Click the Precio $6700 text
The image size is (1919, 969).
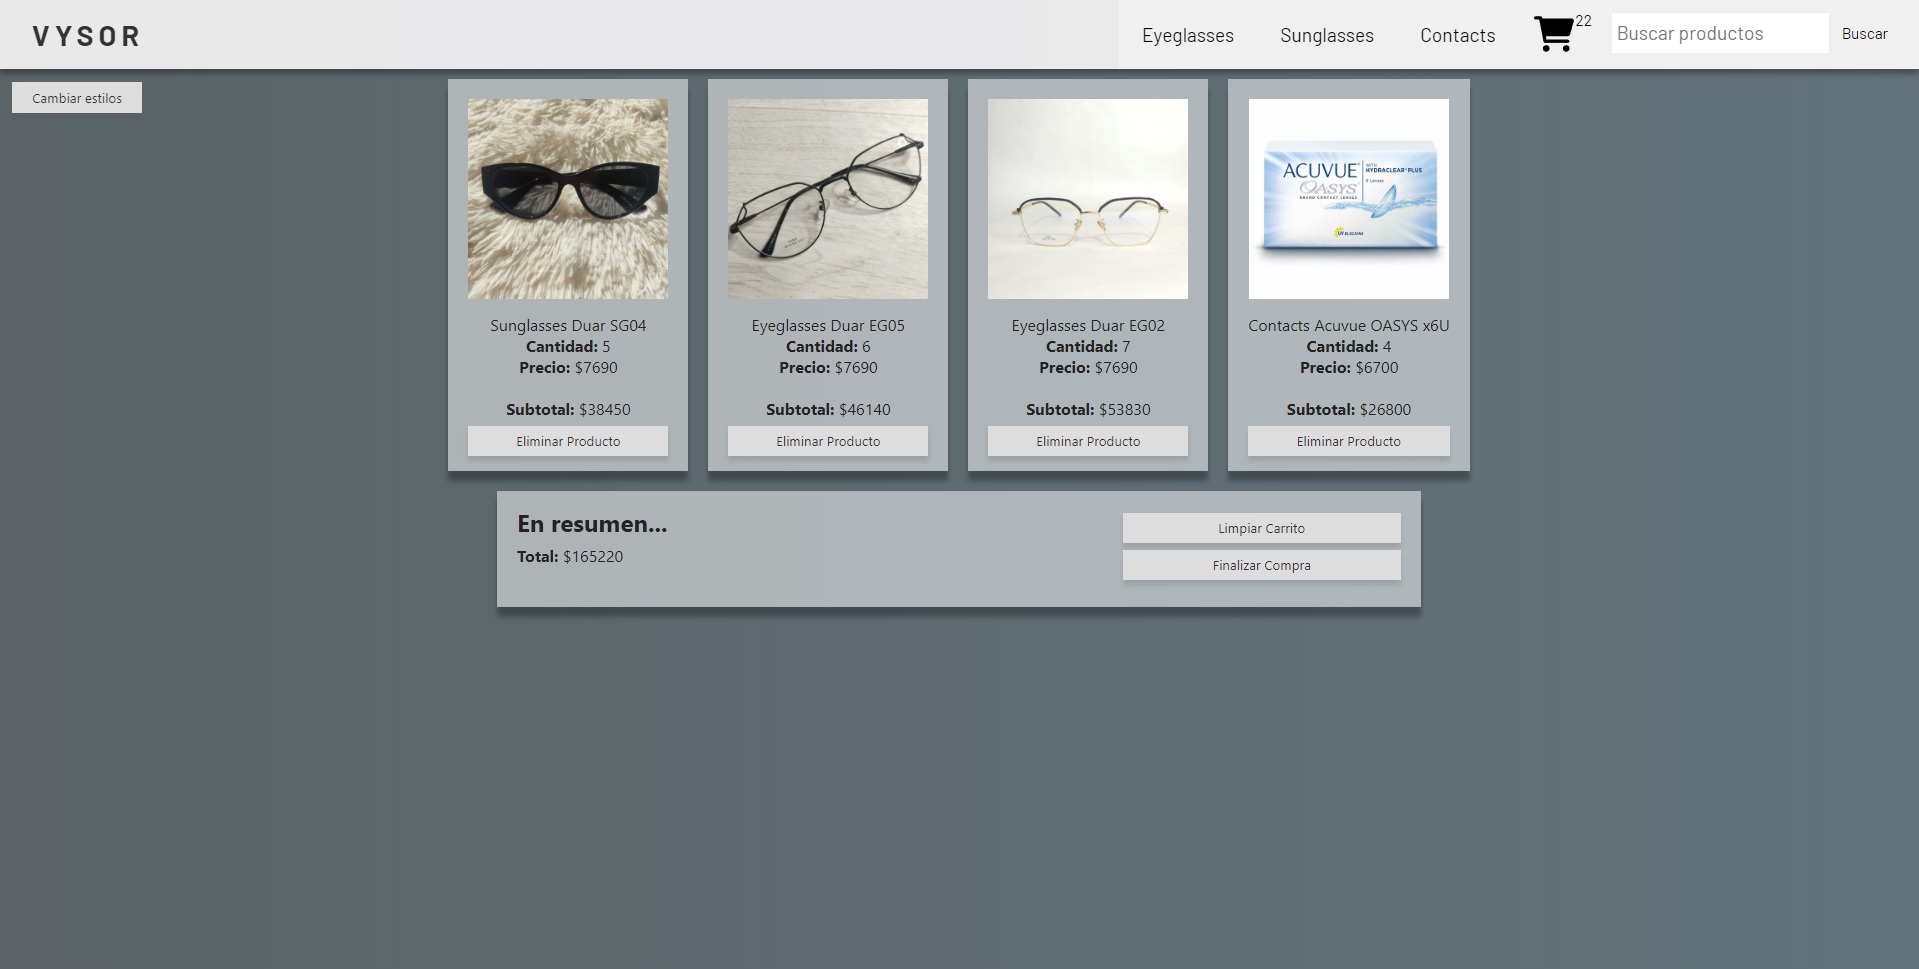(x=1349, y=368)
